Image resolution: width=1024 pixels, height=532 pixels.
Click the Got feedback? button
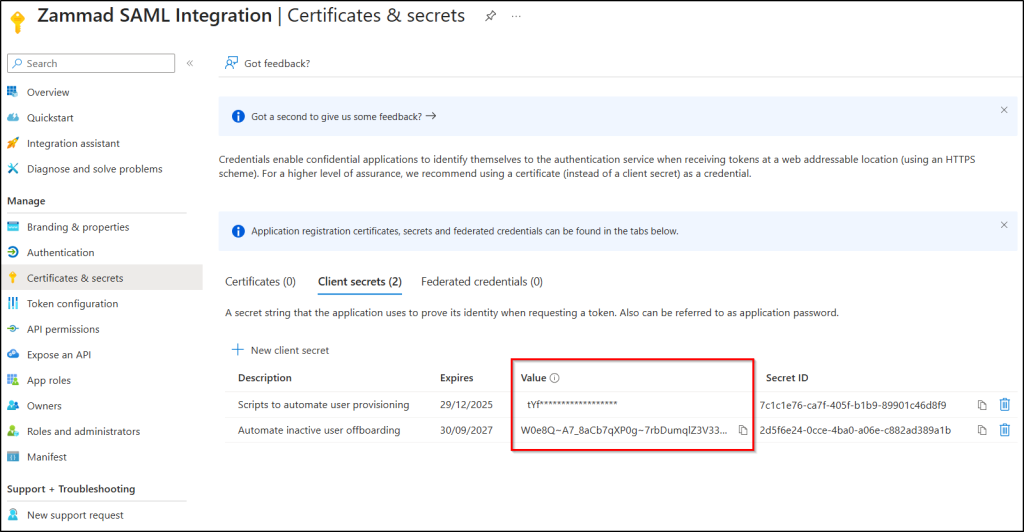(x=268, y=63)
